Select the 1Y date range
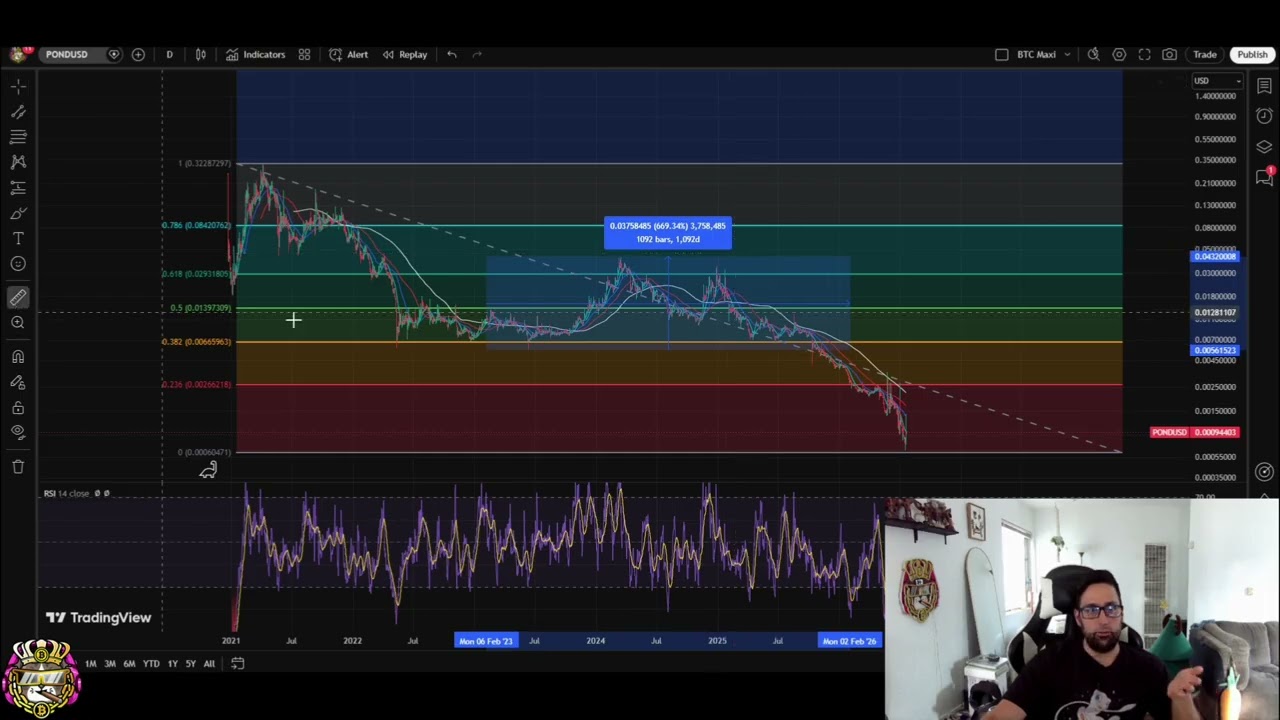Viewport: 1280px width, 720px height. (173, 664)
